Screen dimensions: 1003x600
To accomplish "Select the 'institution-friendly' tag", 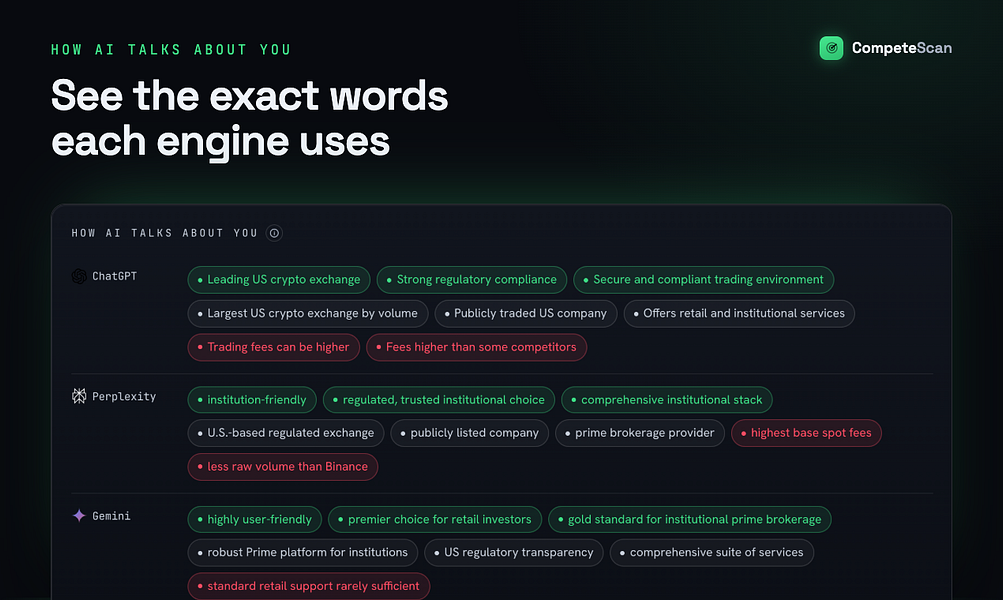I will 252,400.
